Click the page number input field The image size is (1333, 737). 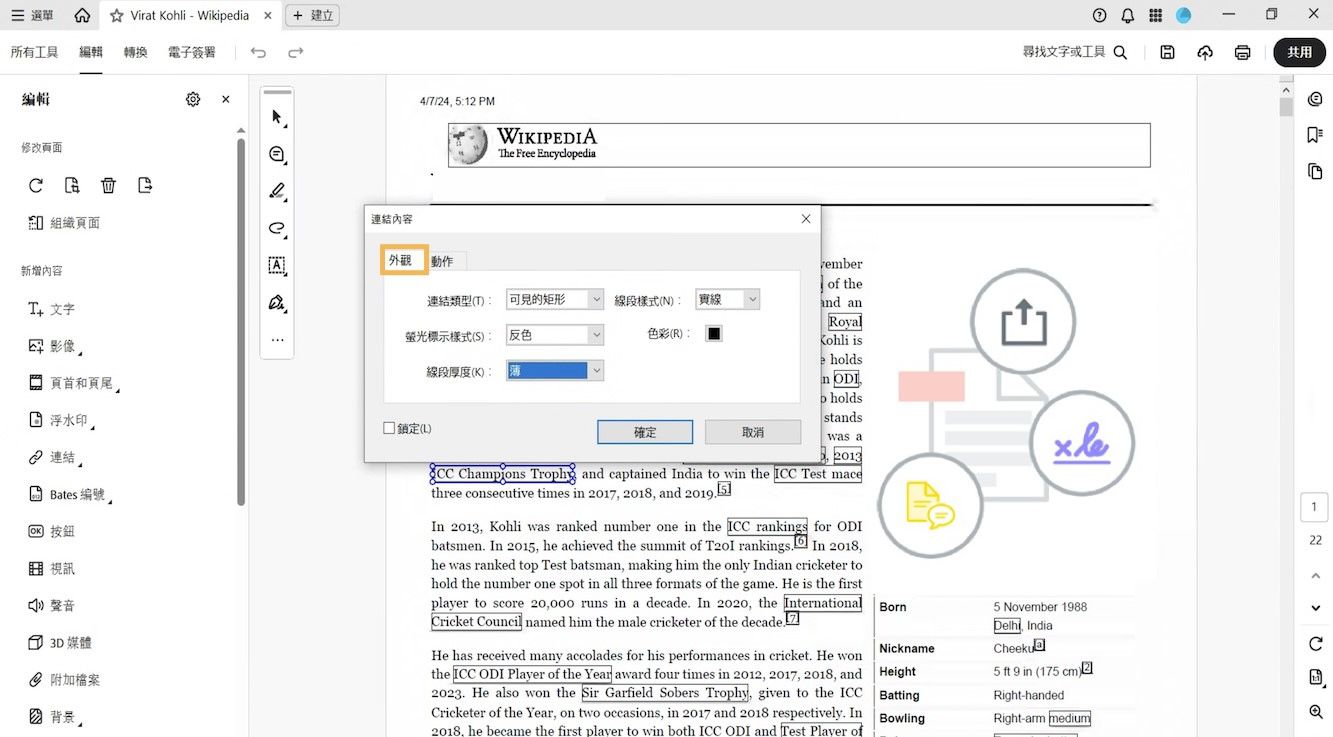1314,507
